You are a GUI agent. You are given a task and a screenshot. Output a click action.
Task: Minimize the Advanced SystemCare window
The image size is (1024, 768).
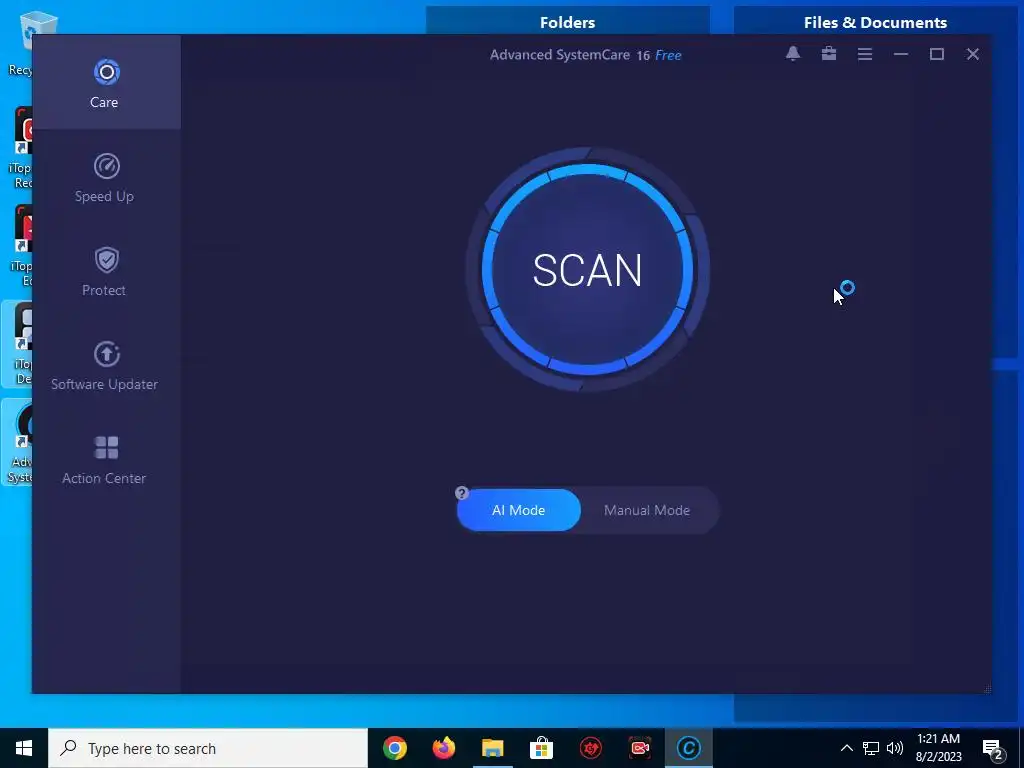click(901, 54)
